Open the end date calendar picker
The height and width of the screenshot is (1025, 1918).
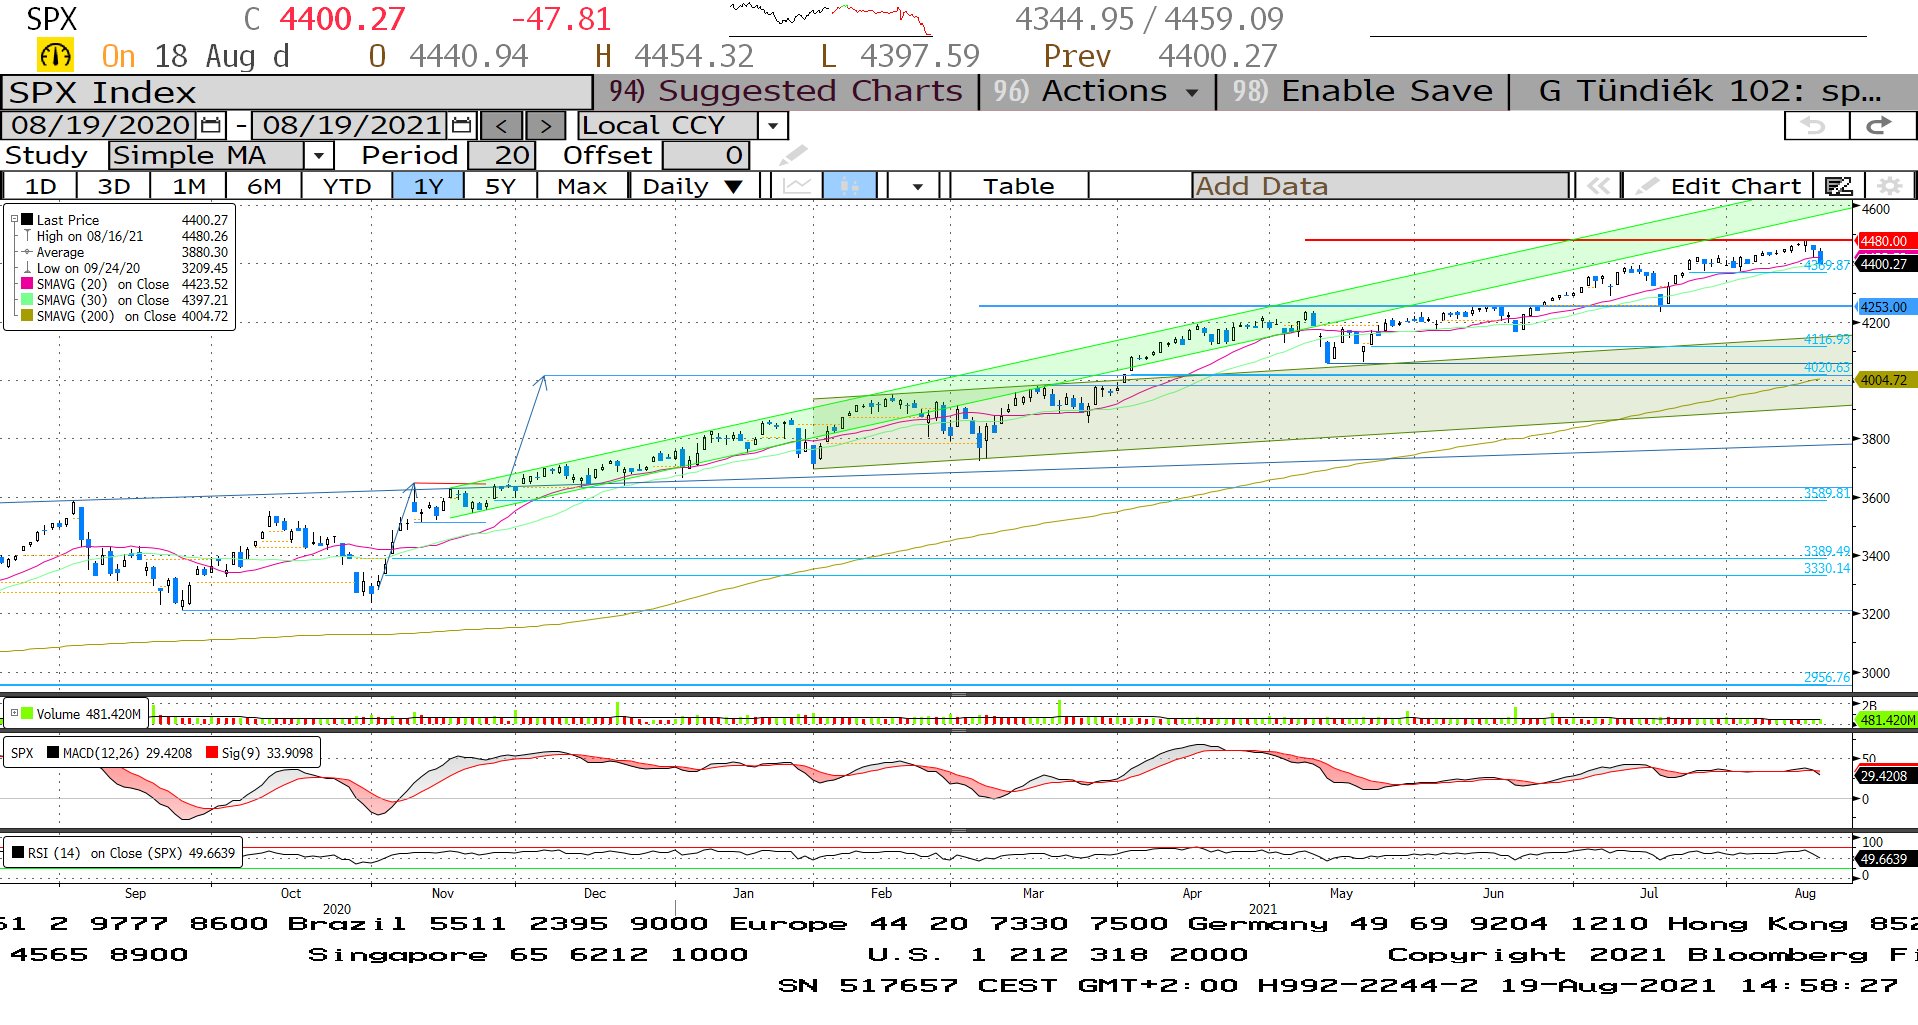pyautogui.click(x=461, y=126)
